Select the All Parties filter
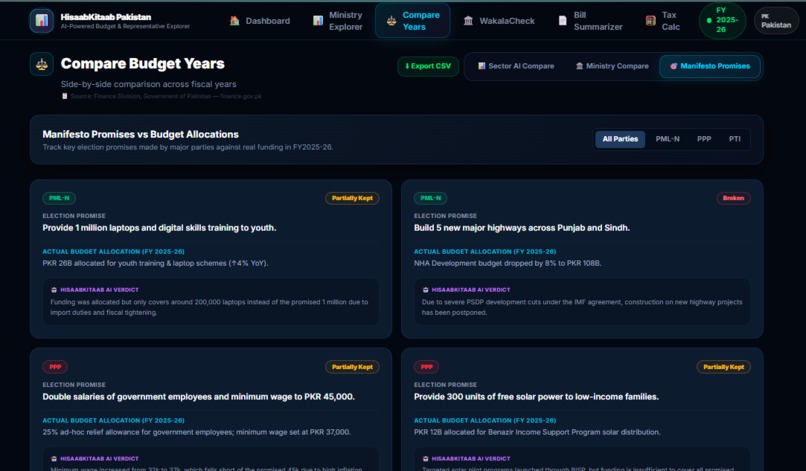The image size is (806, 471). click(x=620, y=139)
